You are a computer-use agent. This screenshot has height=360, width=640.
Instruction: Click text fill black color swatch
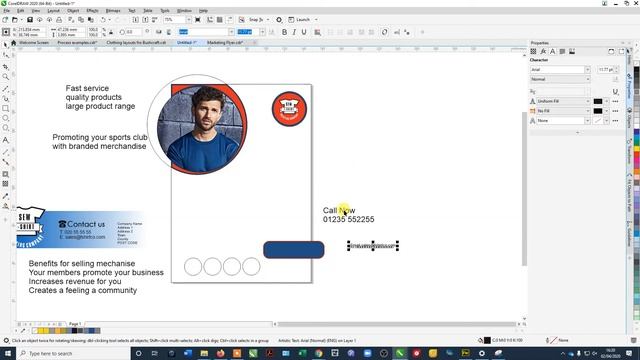(598, 101)
